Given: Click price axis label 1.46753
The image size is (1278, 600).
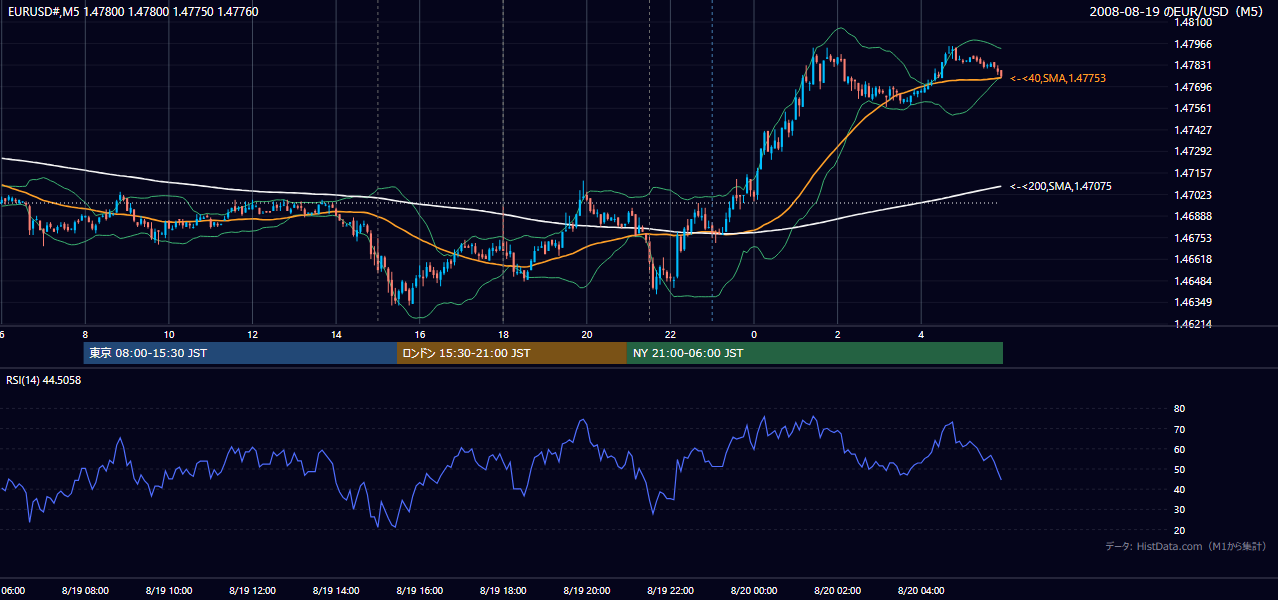Looking at the screenshot, I should 1193,238.
